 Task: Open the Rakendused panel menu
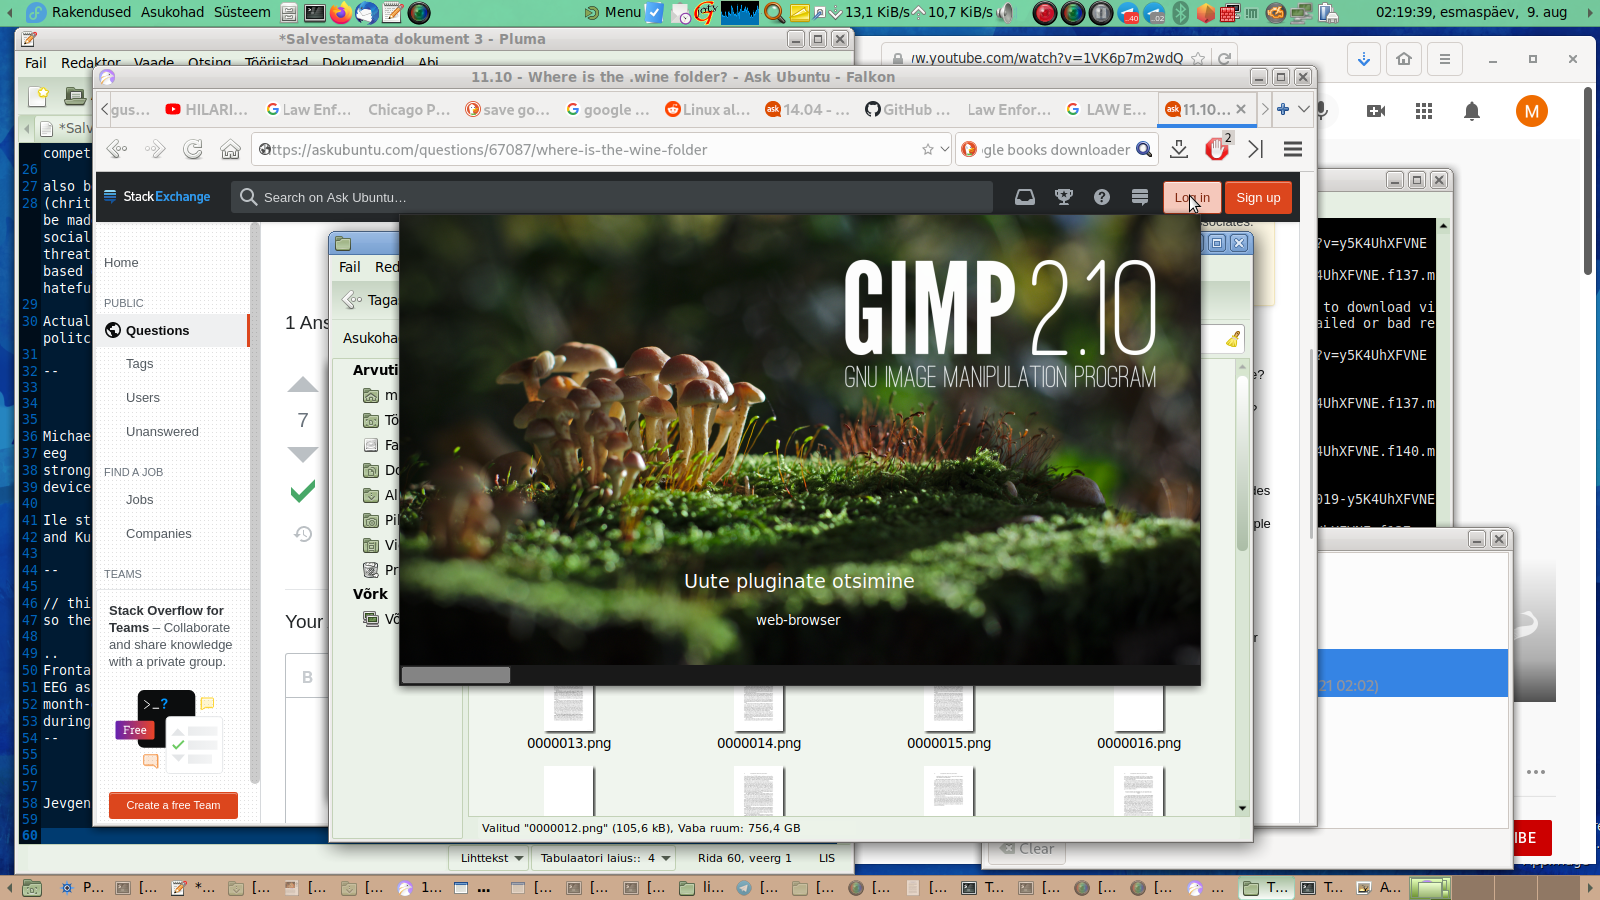coord(91,12)
